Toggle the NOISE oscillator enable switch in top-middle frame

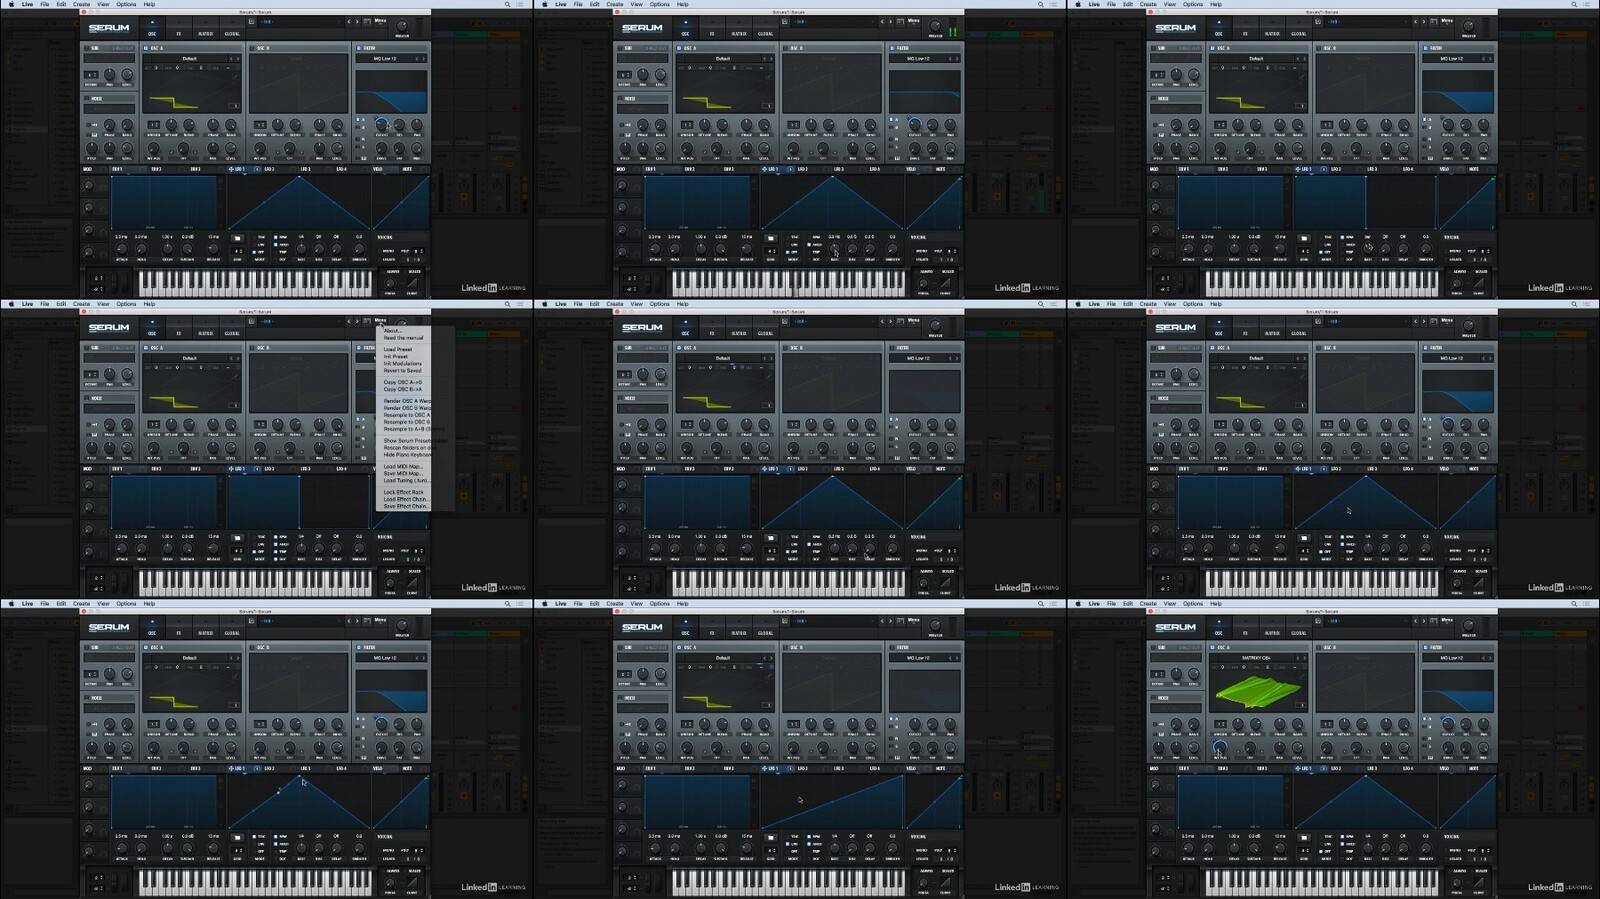621,98
